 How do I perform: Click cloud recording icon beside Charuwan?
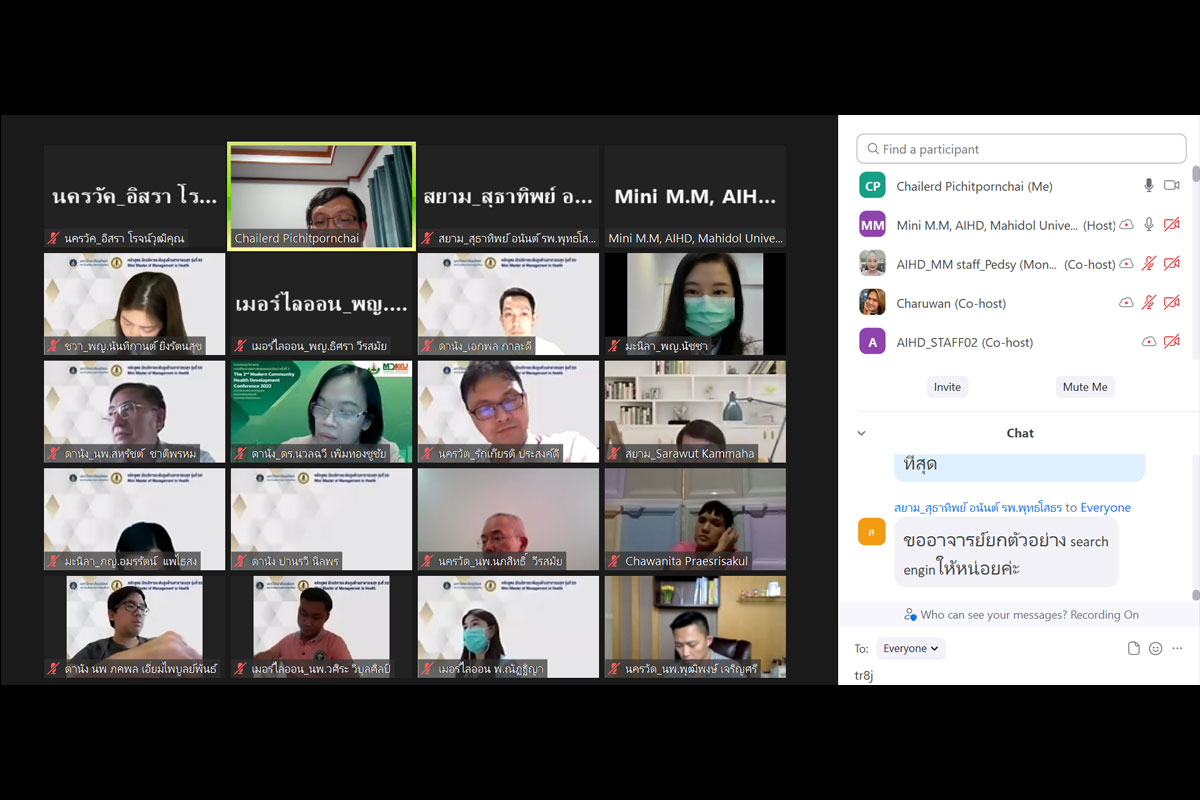coord(1126,303)
